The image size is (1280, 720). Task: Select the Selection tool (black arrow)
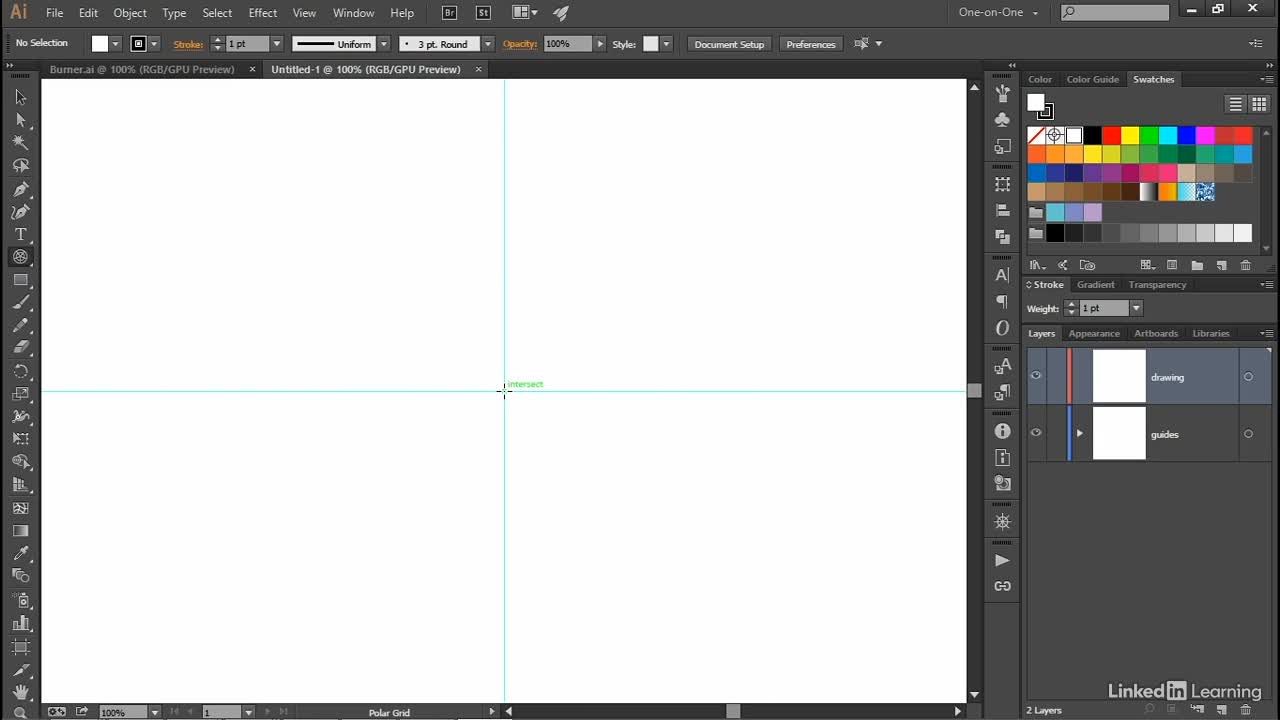(x=20, y=97)
